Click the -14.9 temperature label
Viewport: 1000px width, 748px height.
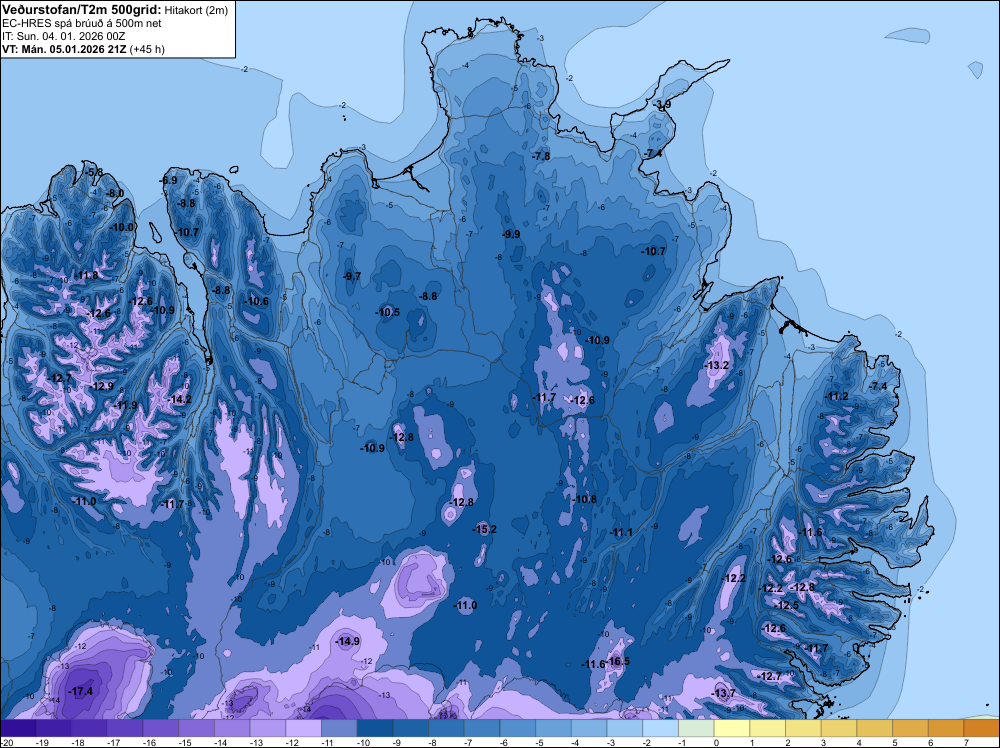348,641
